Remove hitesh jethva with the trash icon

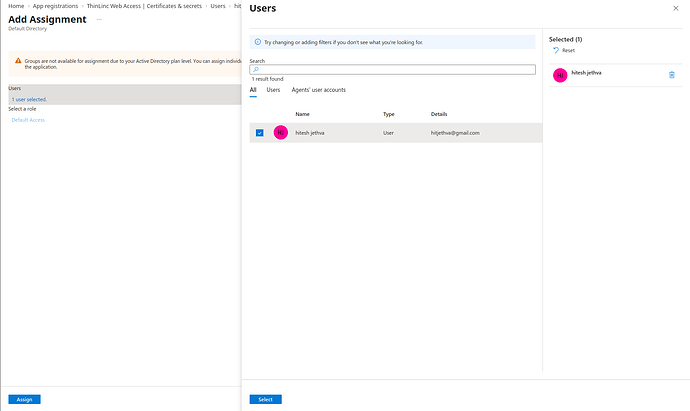(x=672, y=75)
